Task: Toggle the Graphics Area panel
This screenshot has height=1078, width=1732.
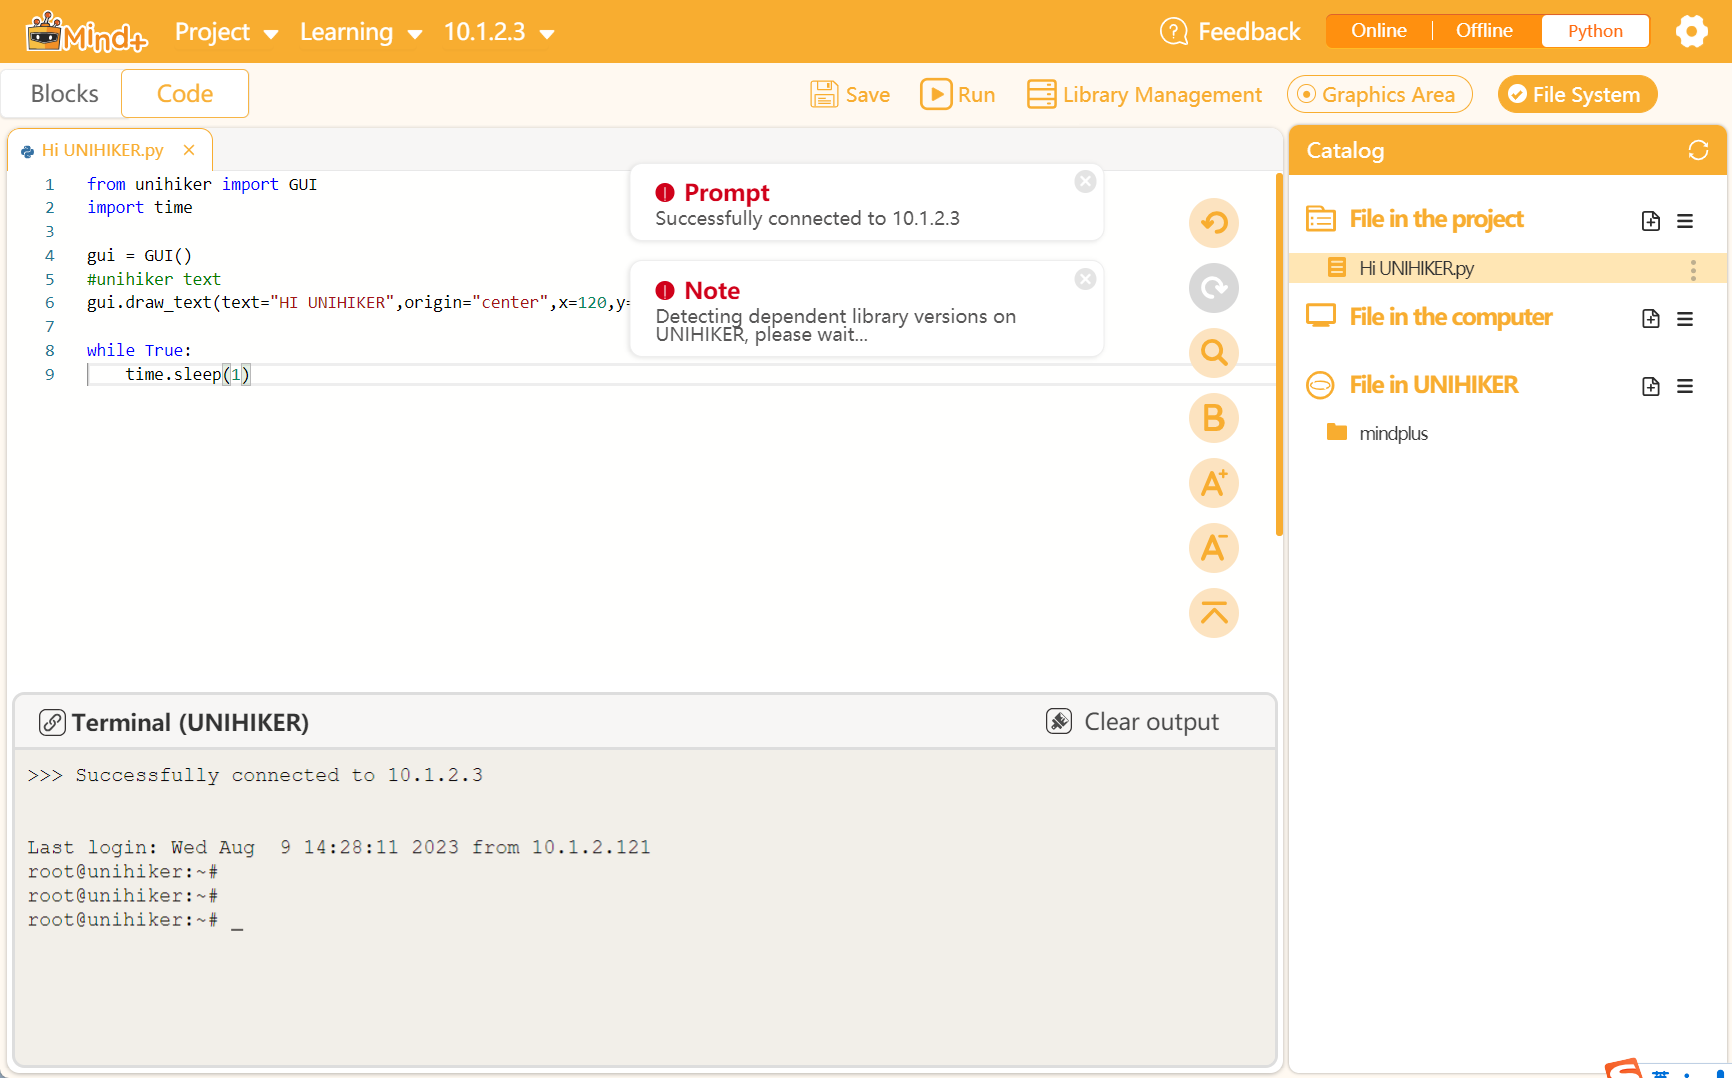Action: 1379,94
